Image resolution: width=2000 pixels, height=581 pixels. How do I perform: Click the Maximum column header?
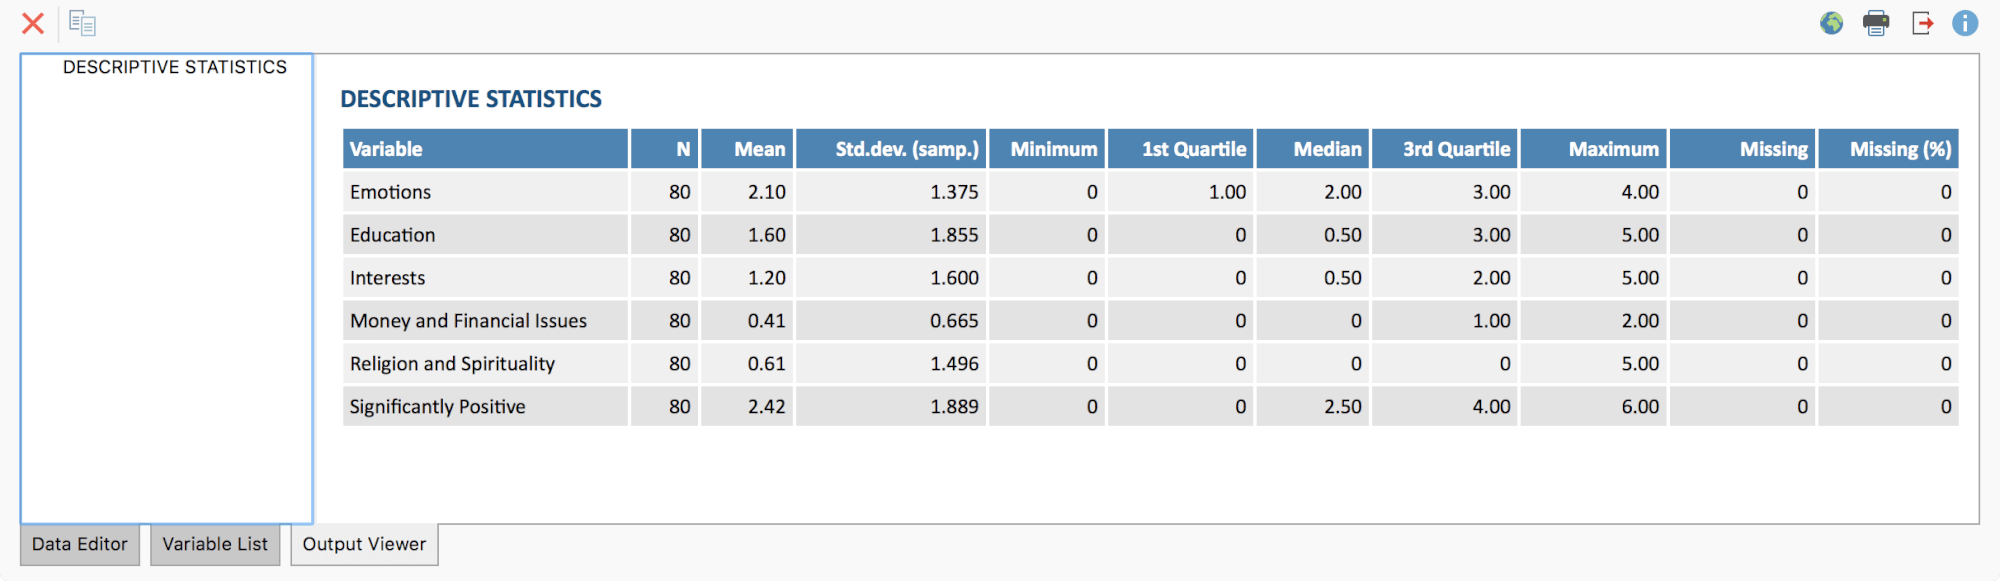pyautogui.click(x=1594, y=149)
